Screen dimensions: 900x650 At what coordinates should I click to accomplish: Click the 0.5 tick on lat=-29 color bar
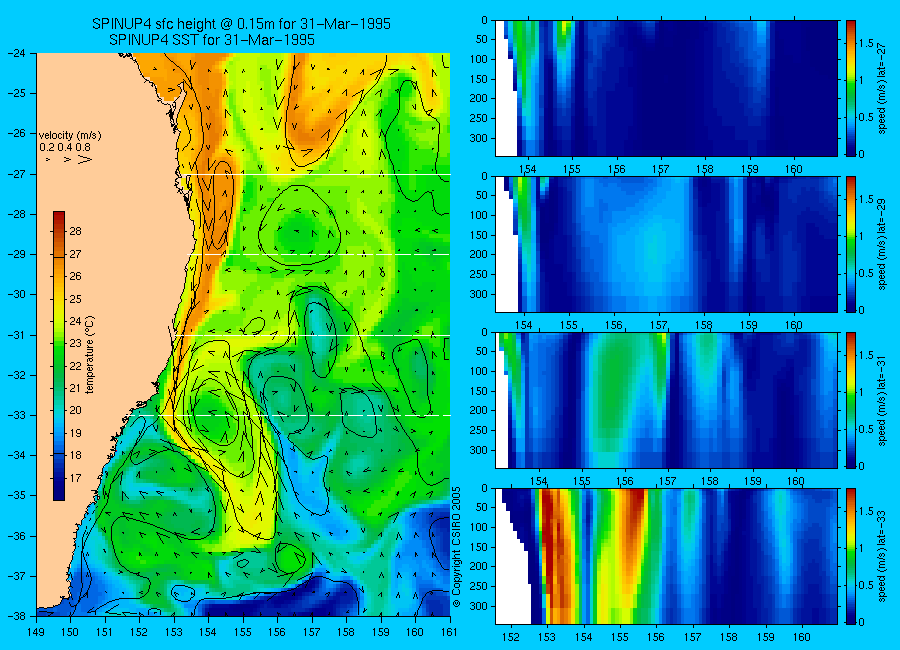(x=866, y=273)
